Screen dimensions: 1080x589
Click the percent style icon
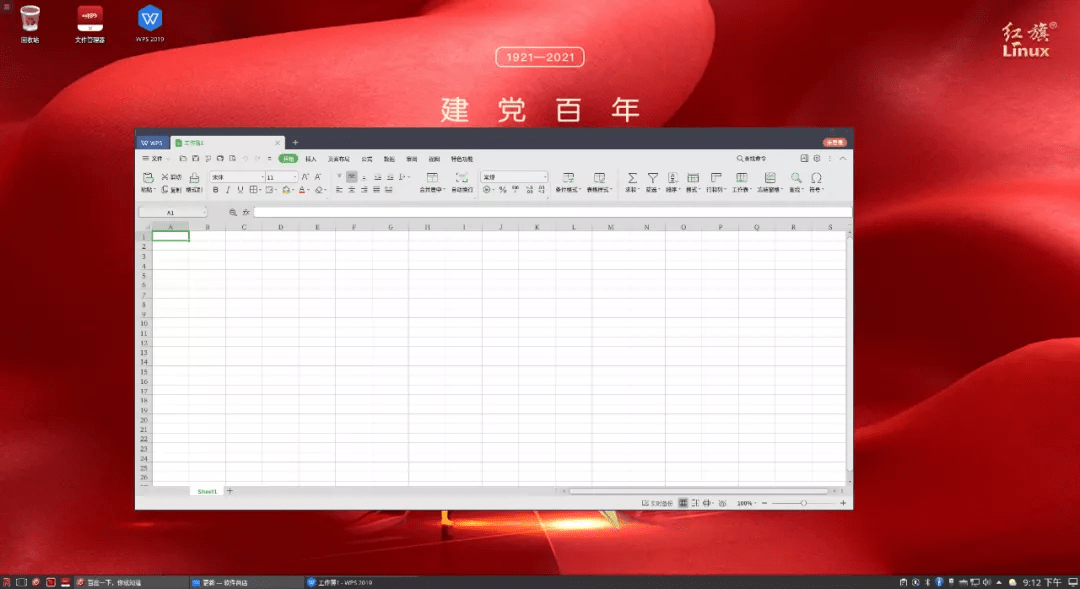pyautogui.click(x=502, y=189)
